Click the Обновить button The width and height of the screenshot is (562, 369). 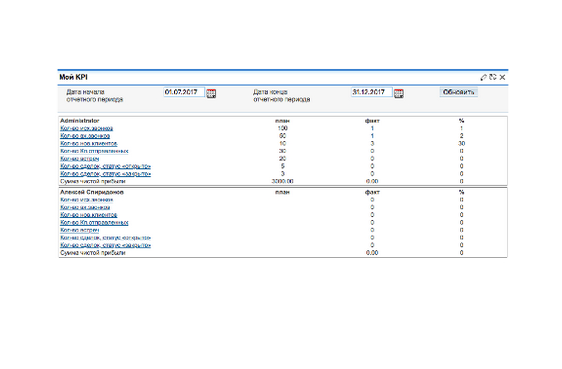pyautogui.click(x=458, y=92)
